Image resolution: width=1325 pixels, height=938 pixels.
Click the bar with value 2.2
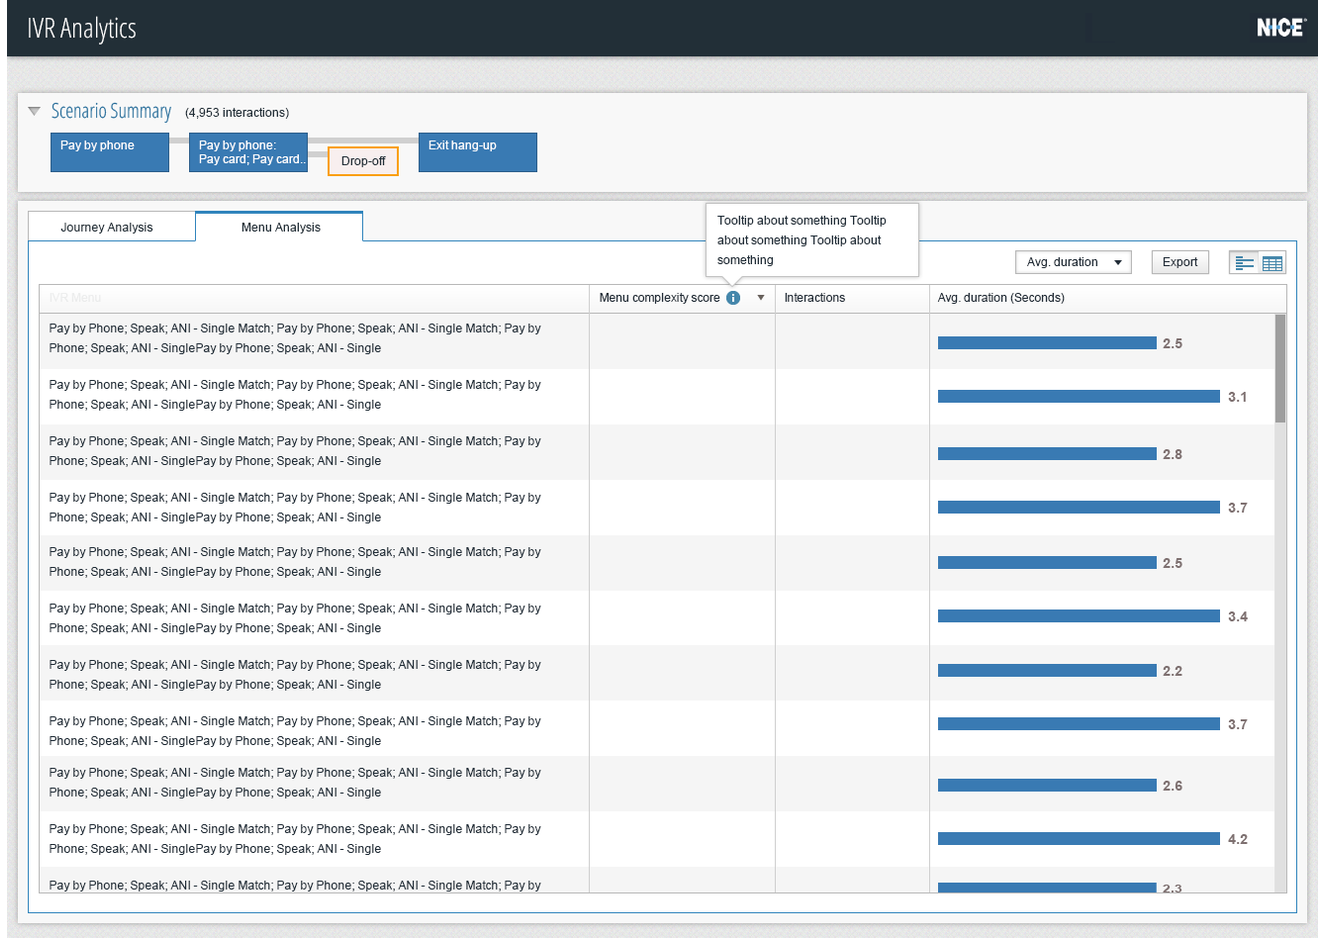1047,671
